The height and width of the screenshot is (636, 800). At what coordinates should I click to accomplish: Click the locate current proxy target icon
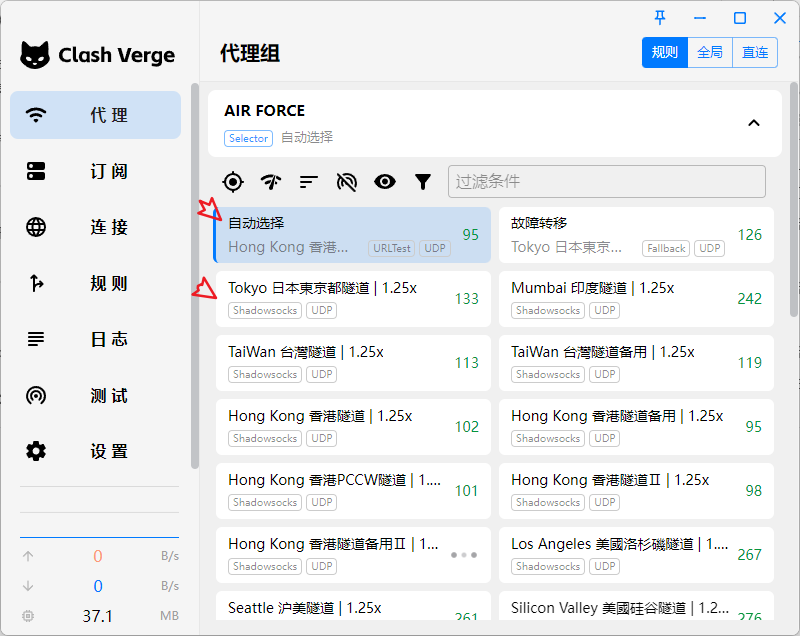[x=233, y=181]
